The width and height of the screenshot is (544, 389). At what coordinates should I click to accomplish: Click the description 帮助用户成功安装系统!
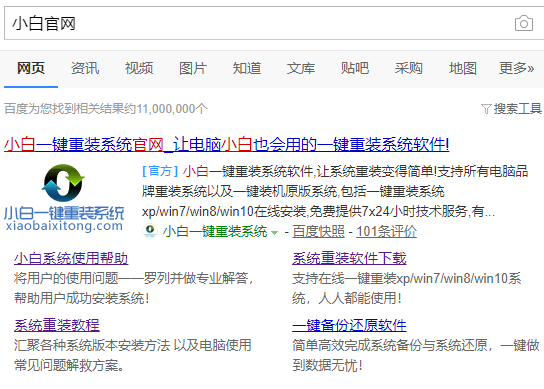[82, 298]
